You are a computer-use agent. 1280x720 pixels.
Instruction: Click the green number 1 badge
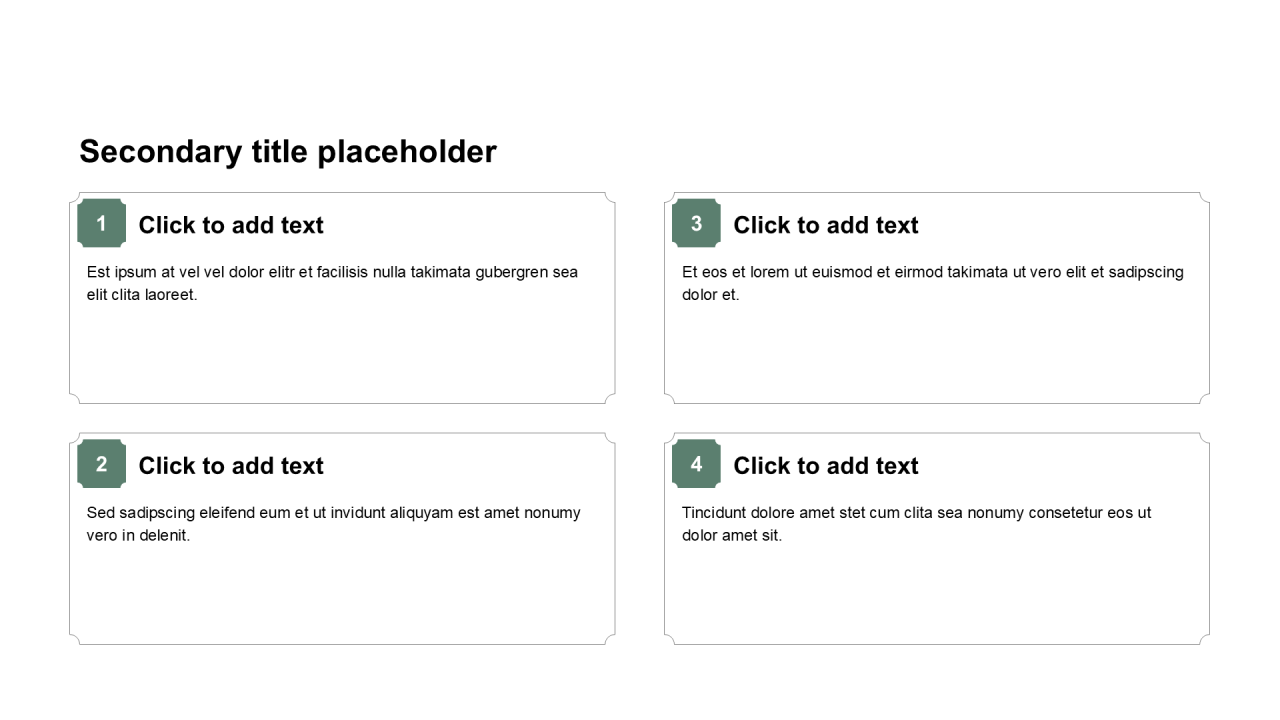(101, 223)
